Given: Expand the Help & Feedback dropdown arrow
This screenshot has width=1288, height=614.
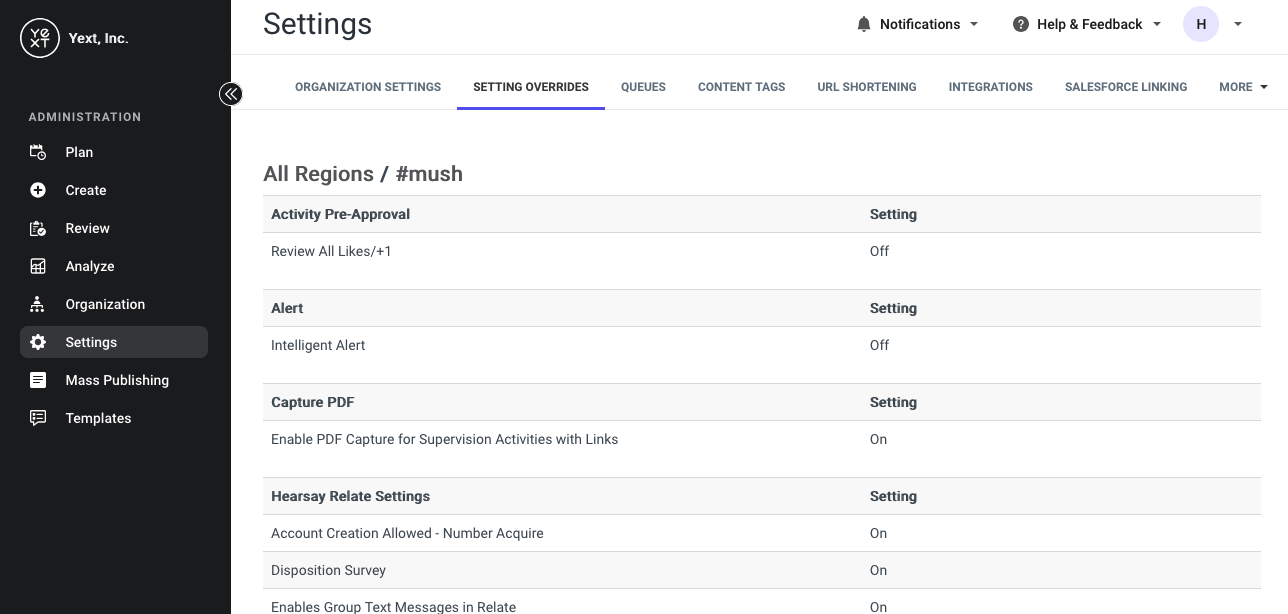Looking at the screenshot, I should (x=1157, y=24).
